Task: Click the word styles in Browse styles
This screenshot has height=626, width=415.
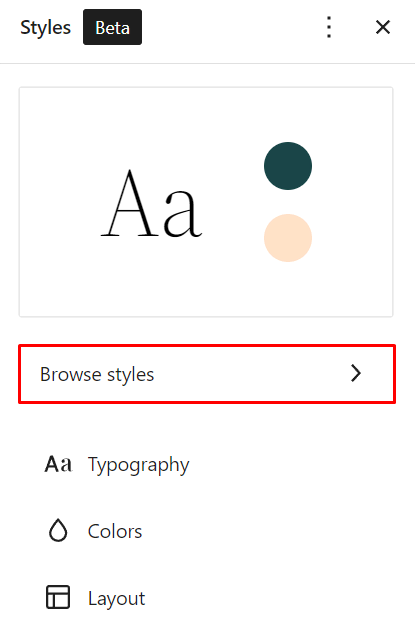Action: point(130,375)
